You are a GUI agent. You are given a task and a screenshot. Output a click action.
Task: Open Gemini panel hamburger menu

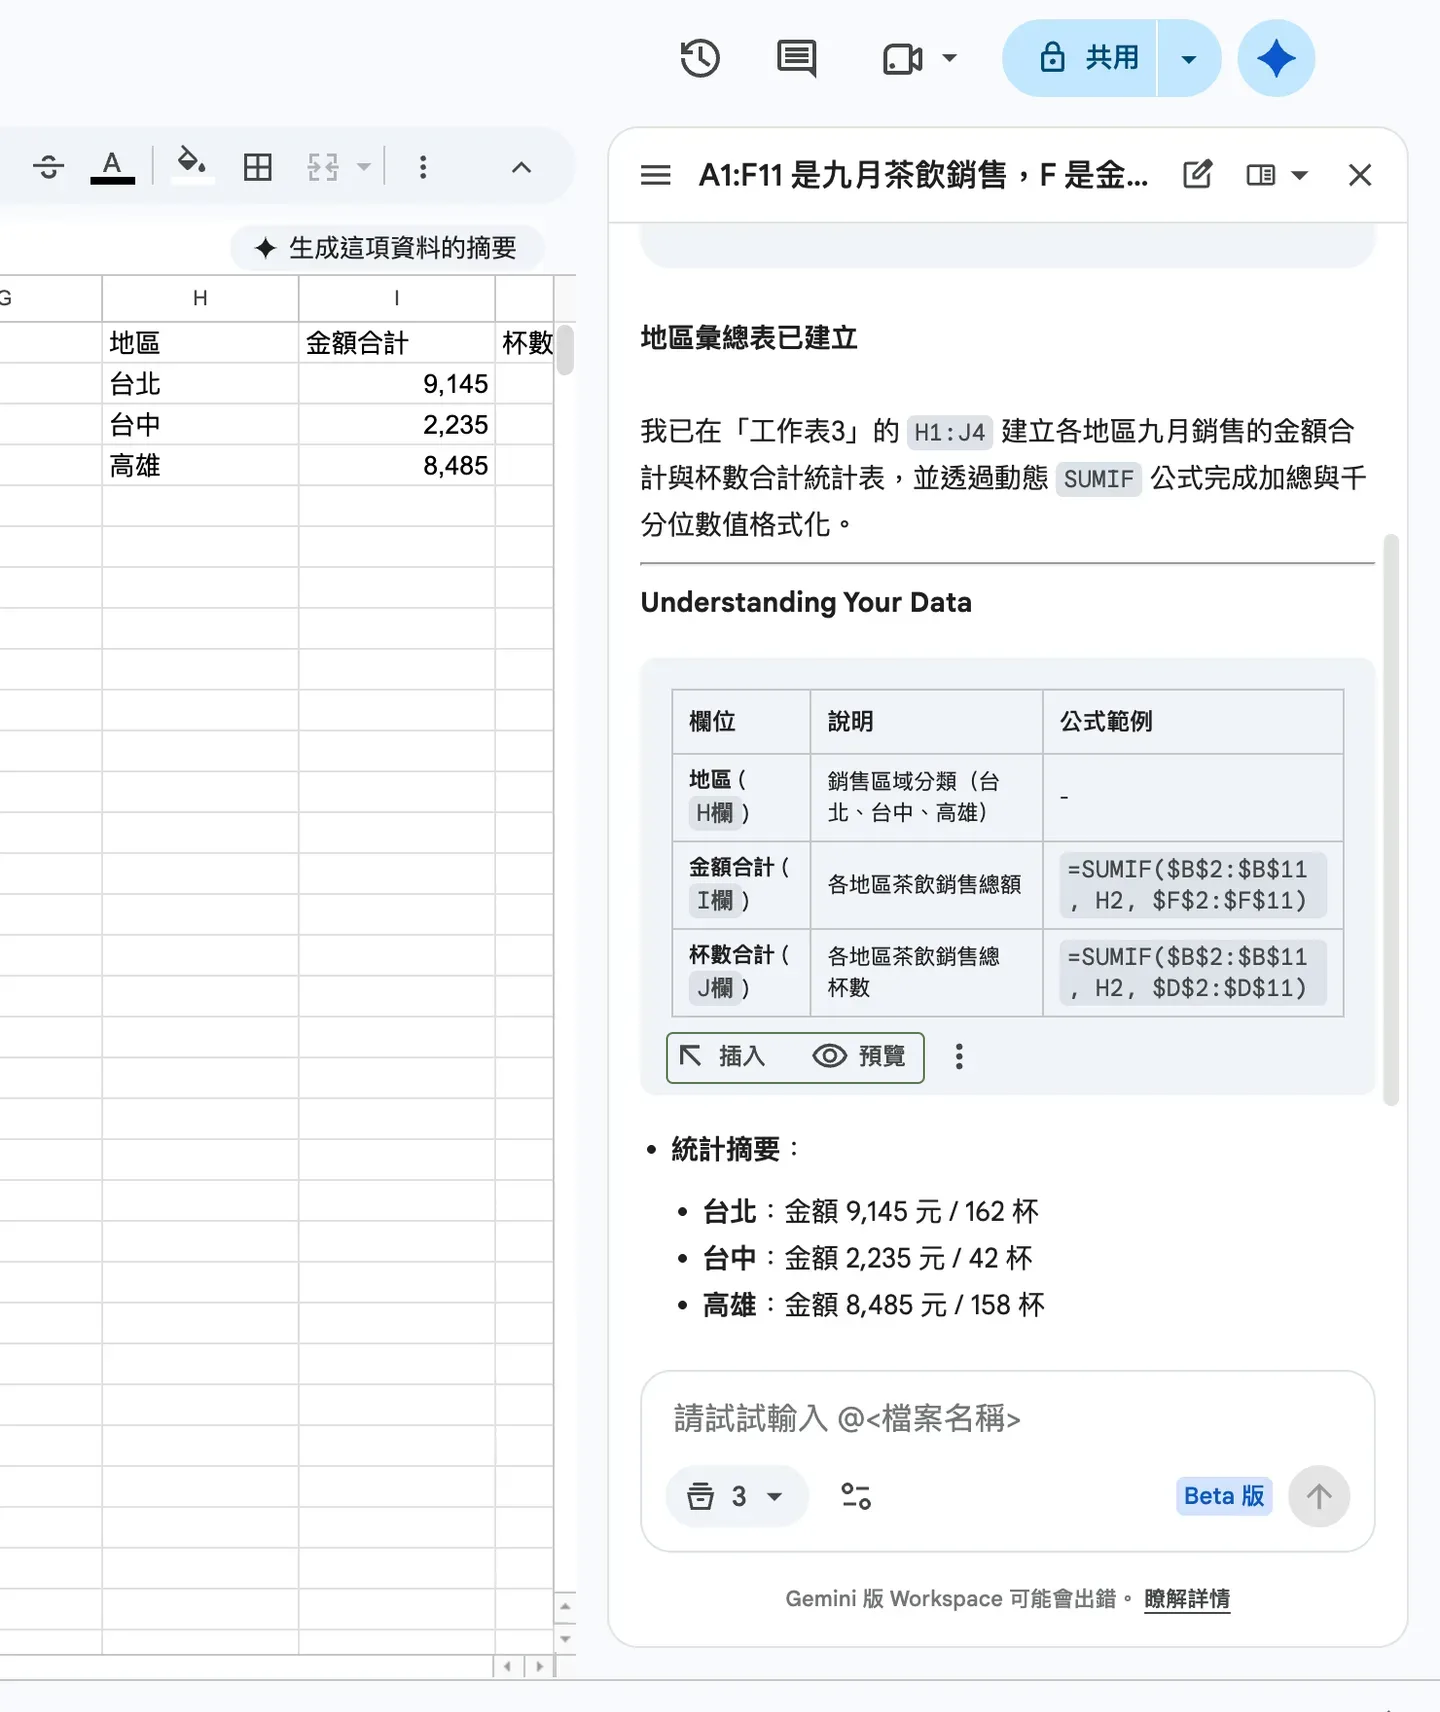click(656, 175)
